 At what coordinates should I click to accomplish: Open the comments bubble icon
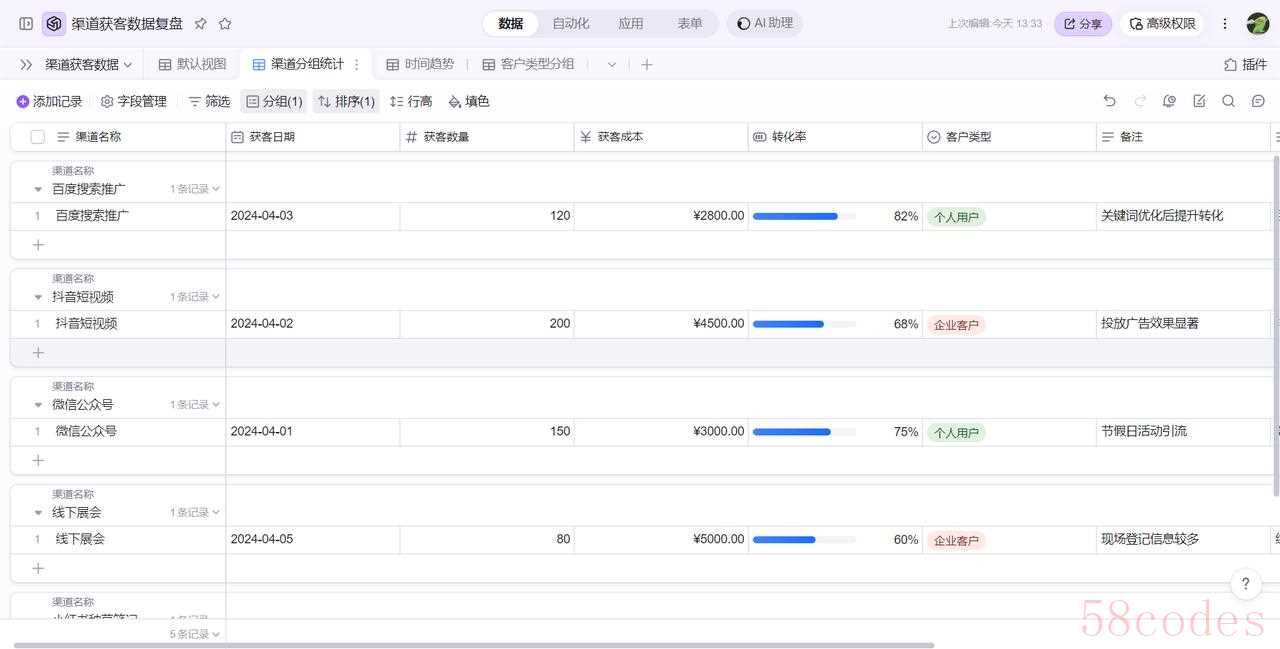tap(1259, 101)
